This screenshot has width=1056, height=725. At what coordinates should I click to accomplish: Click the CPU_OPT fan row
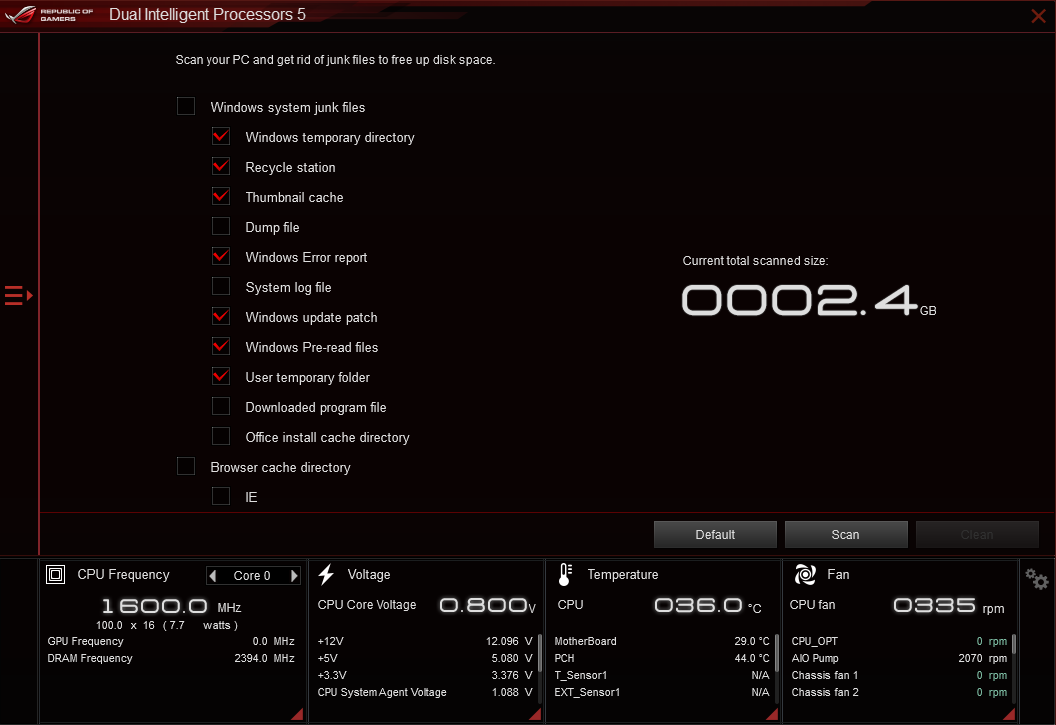coord(899,642)
